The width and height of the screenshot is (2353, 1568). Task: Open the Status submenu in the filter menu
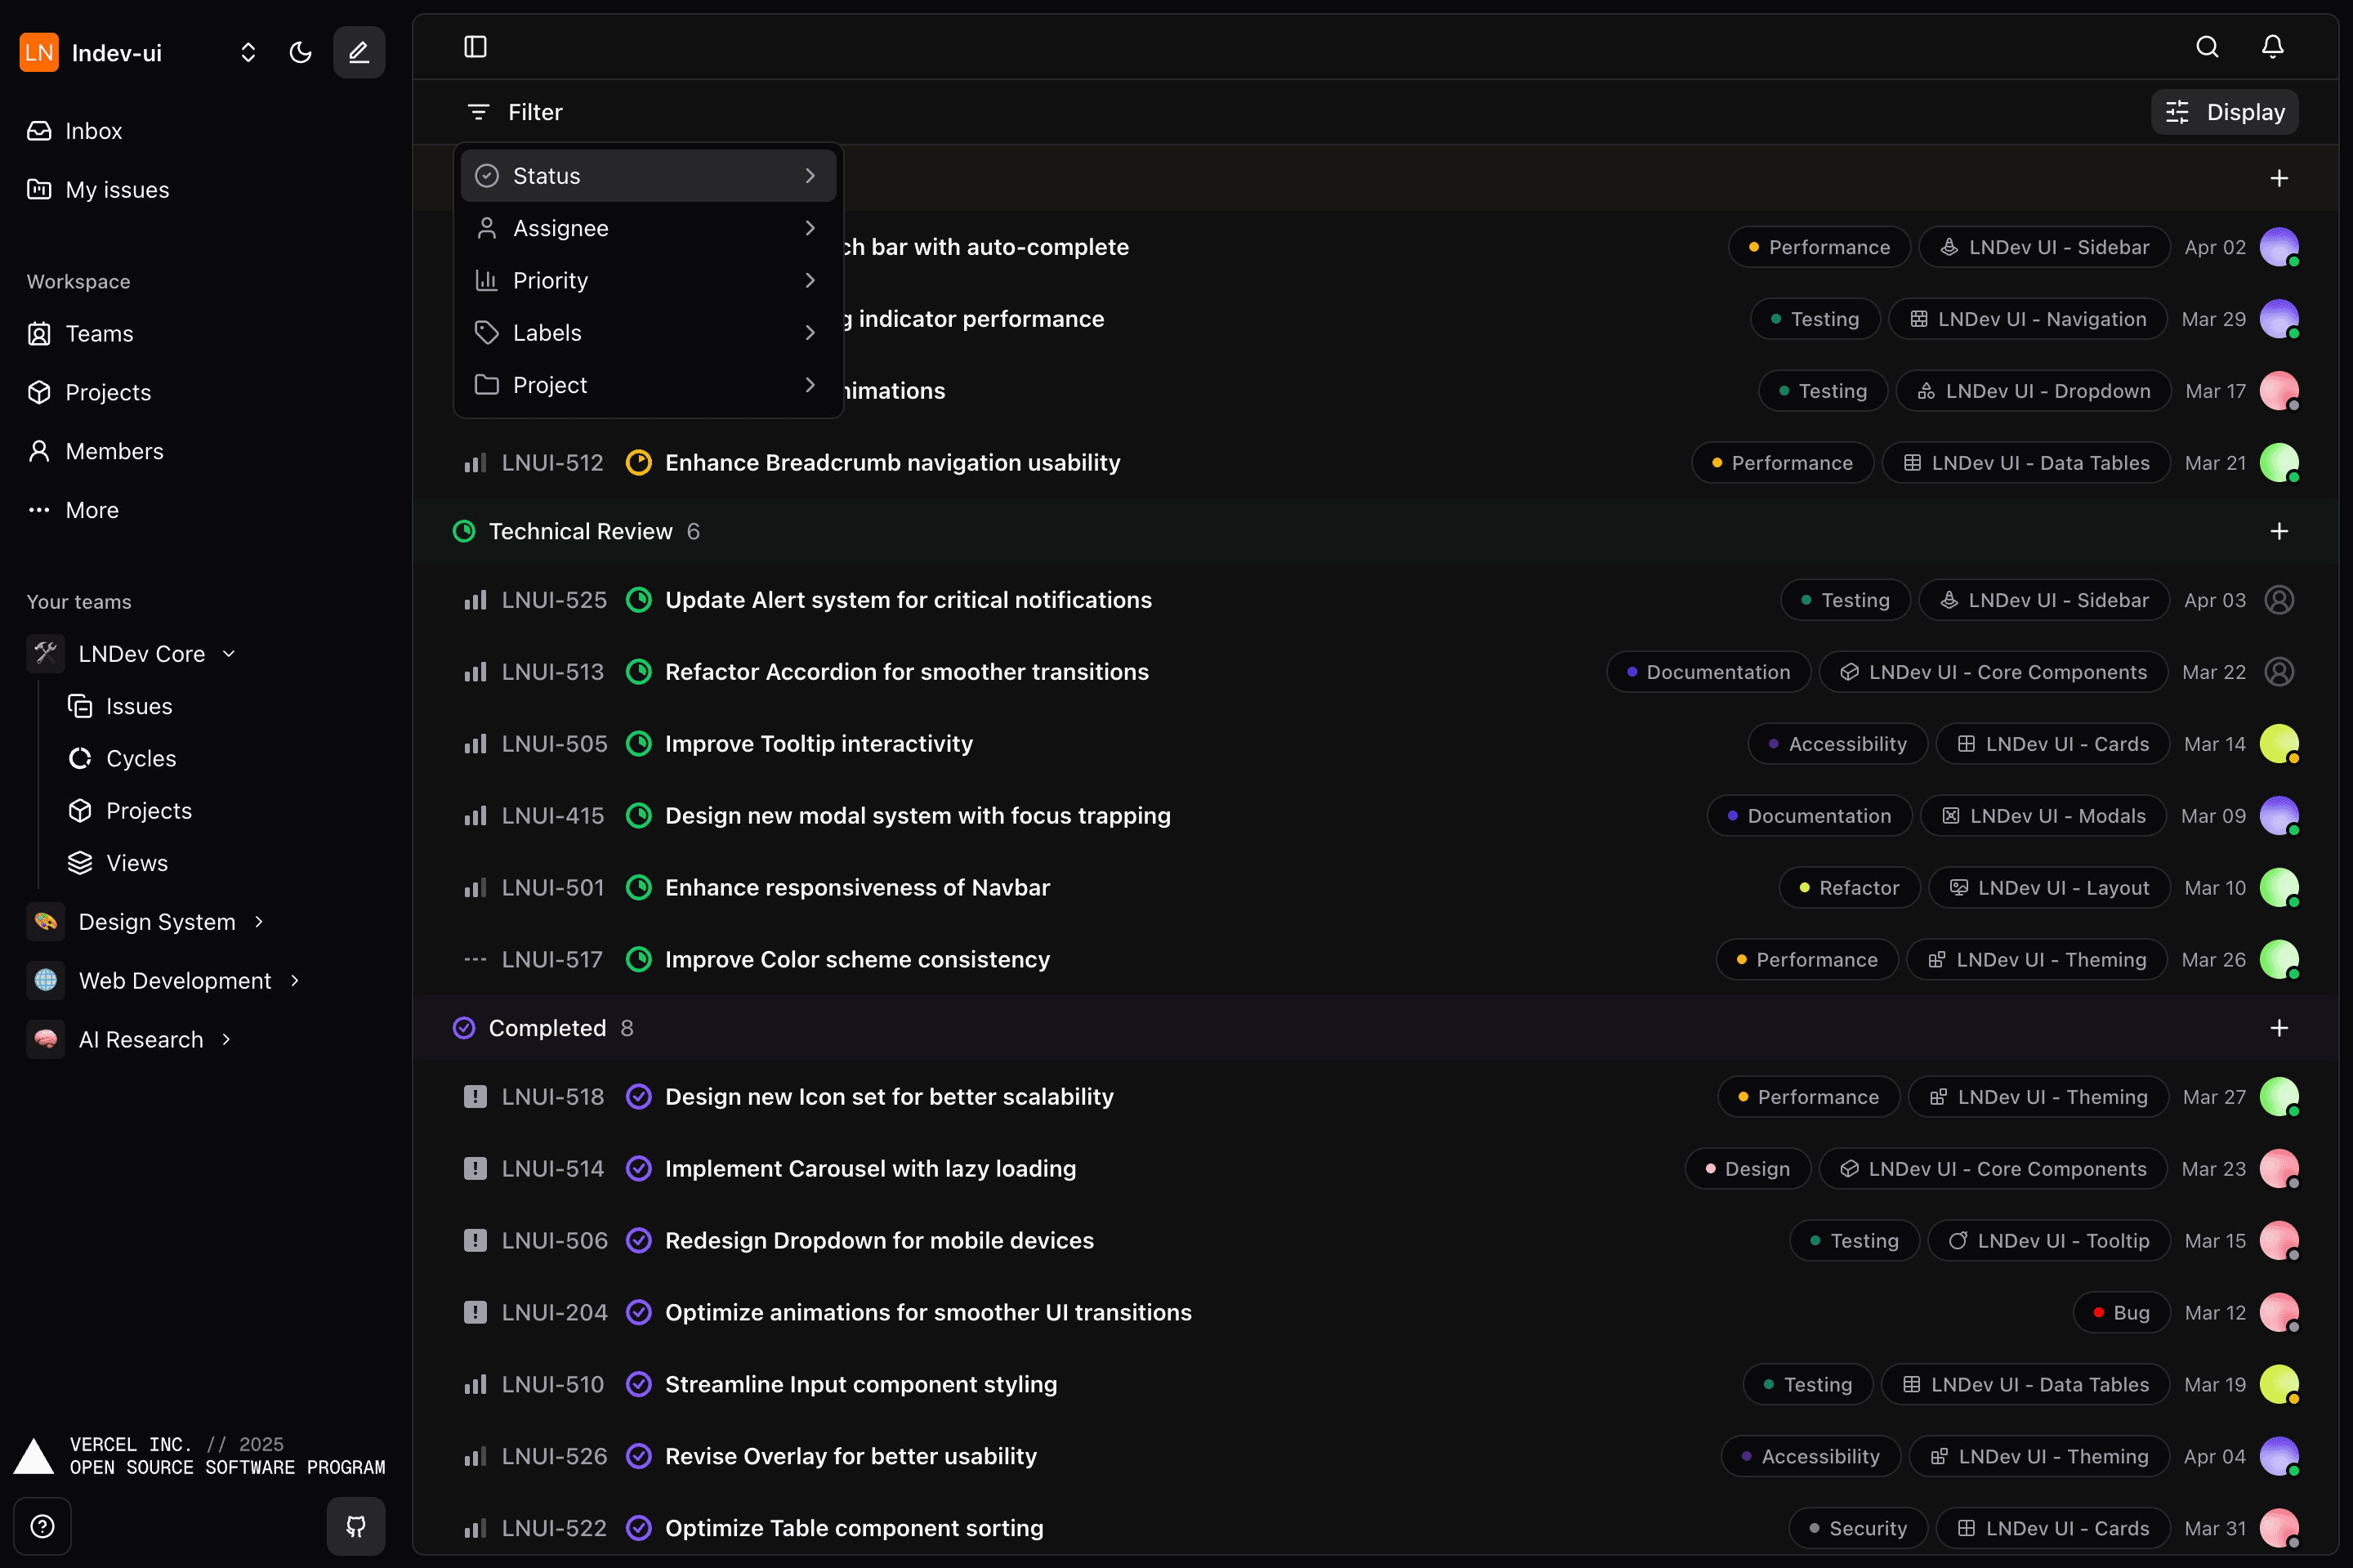coord(647,175)
